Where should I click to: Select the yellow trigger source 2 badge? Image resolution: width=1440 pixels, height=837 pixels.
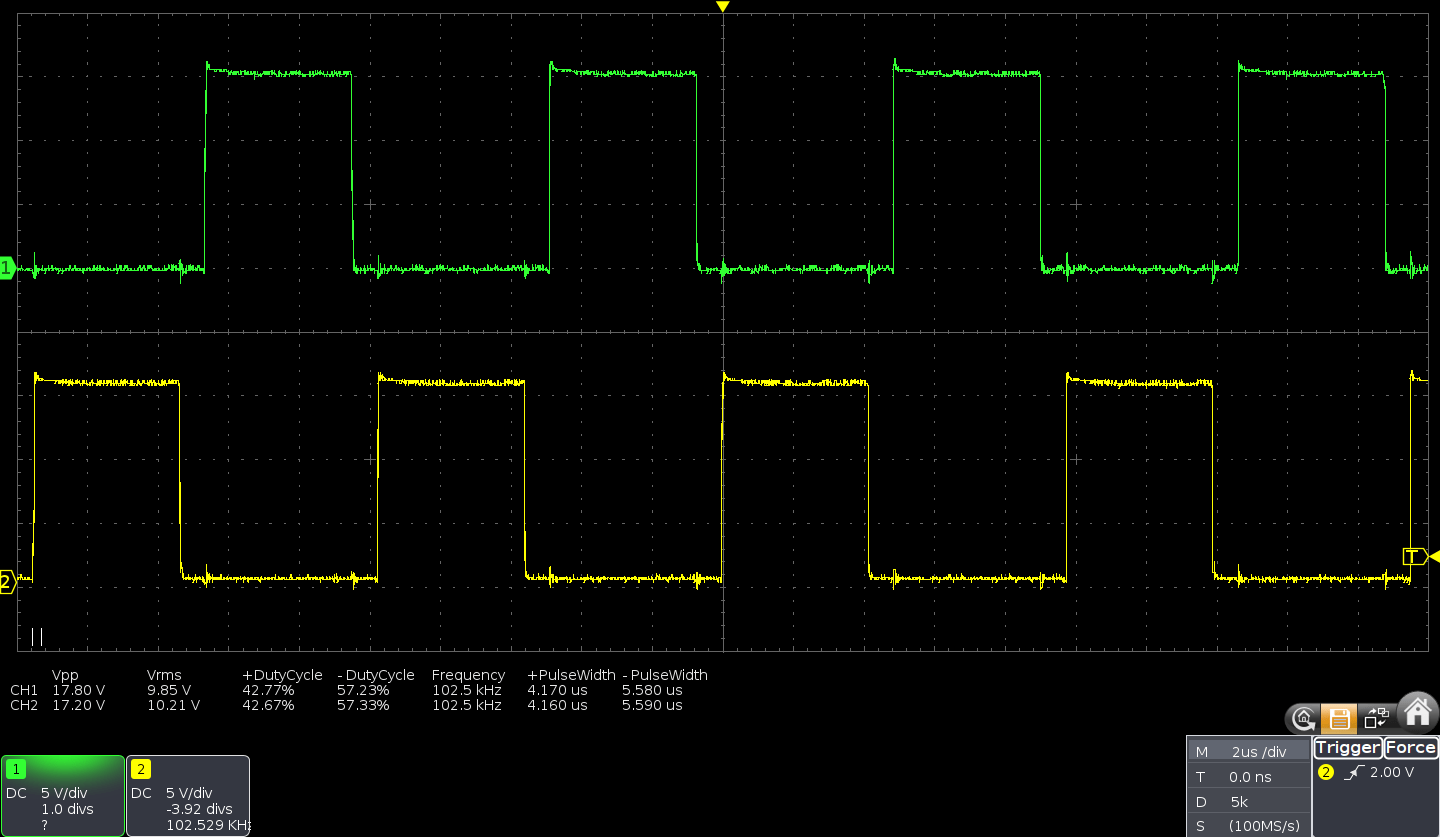point(1326,772)
